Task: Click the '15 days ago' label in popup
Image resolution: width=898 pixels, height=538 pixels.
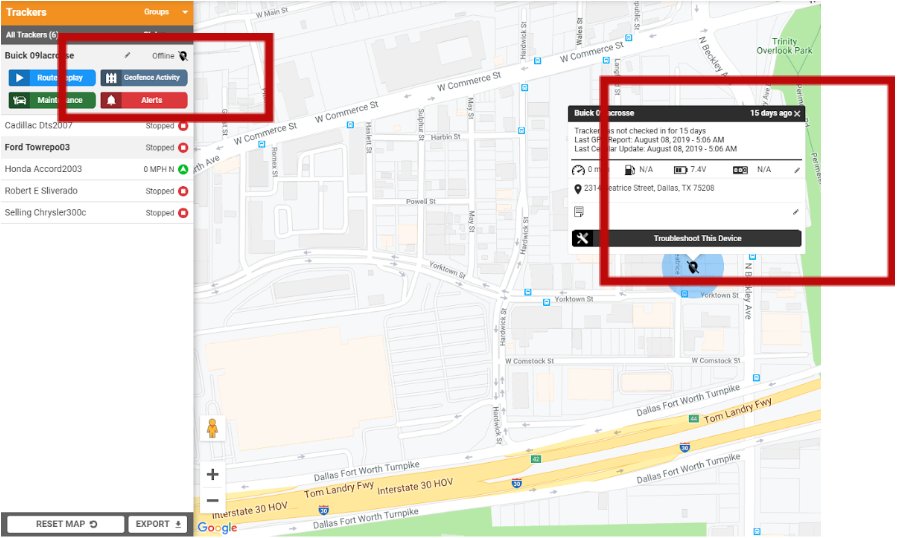Action: coord(771,113)
